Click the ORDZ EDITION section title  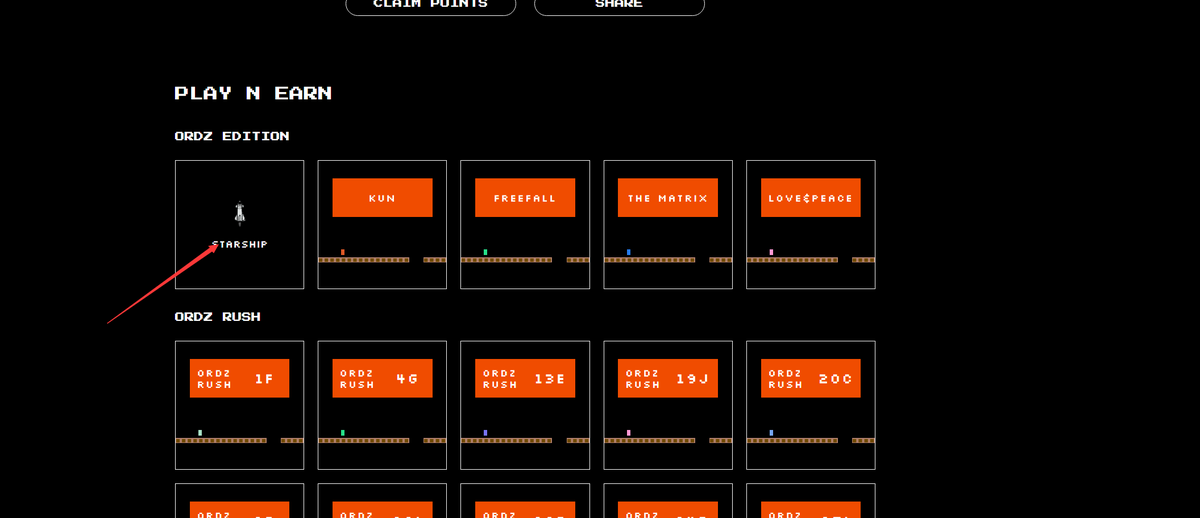coord(232,136)
